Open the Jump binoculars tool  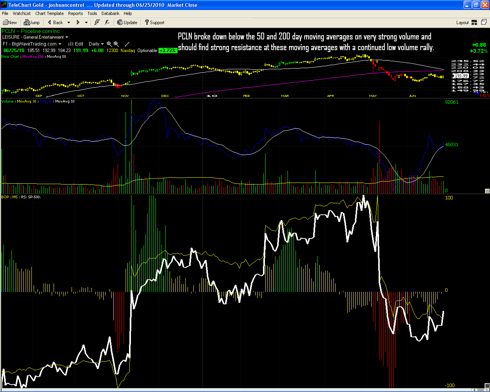click(31, 22)
